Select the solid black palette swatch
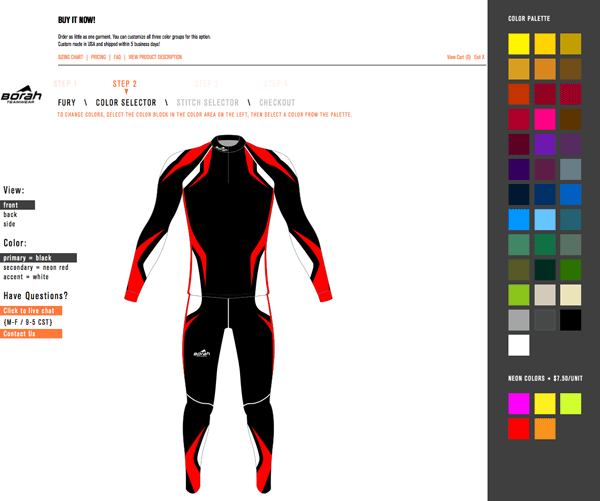The image size is (600, 501). pos(570,320)
